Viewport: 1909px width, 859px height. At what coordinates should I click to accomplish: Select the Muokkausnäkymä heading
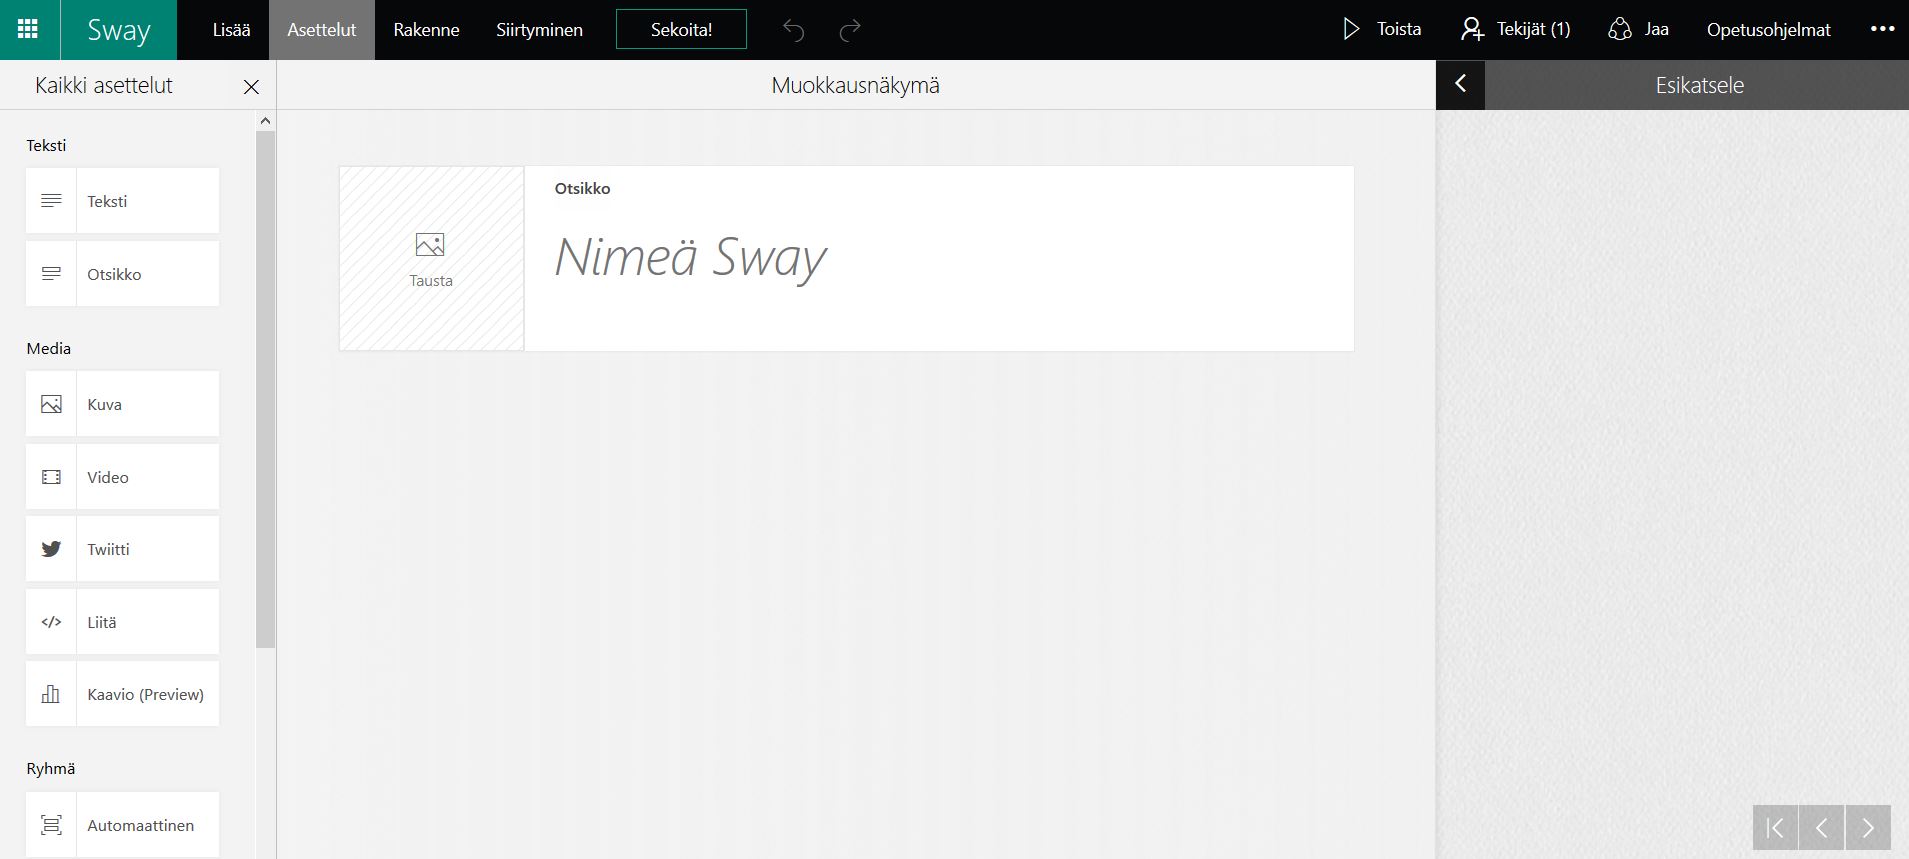click(855, 86)
